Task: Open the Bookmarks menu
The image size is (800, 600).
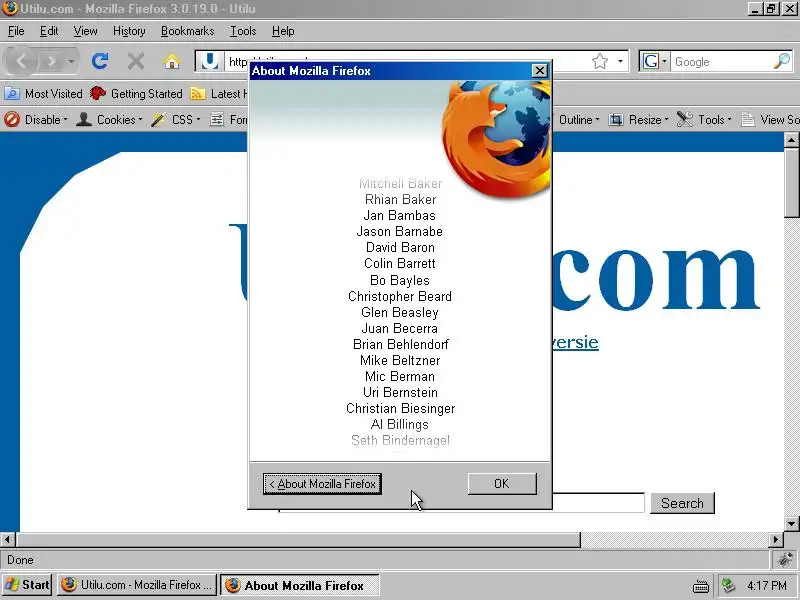Action: [187, 31]
